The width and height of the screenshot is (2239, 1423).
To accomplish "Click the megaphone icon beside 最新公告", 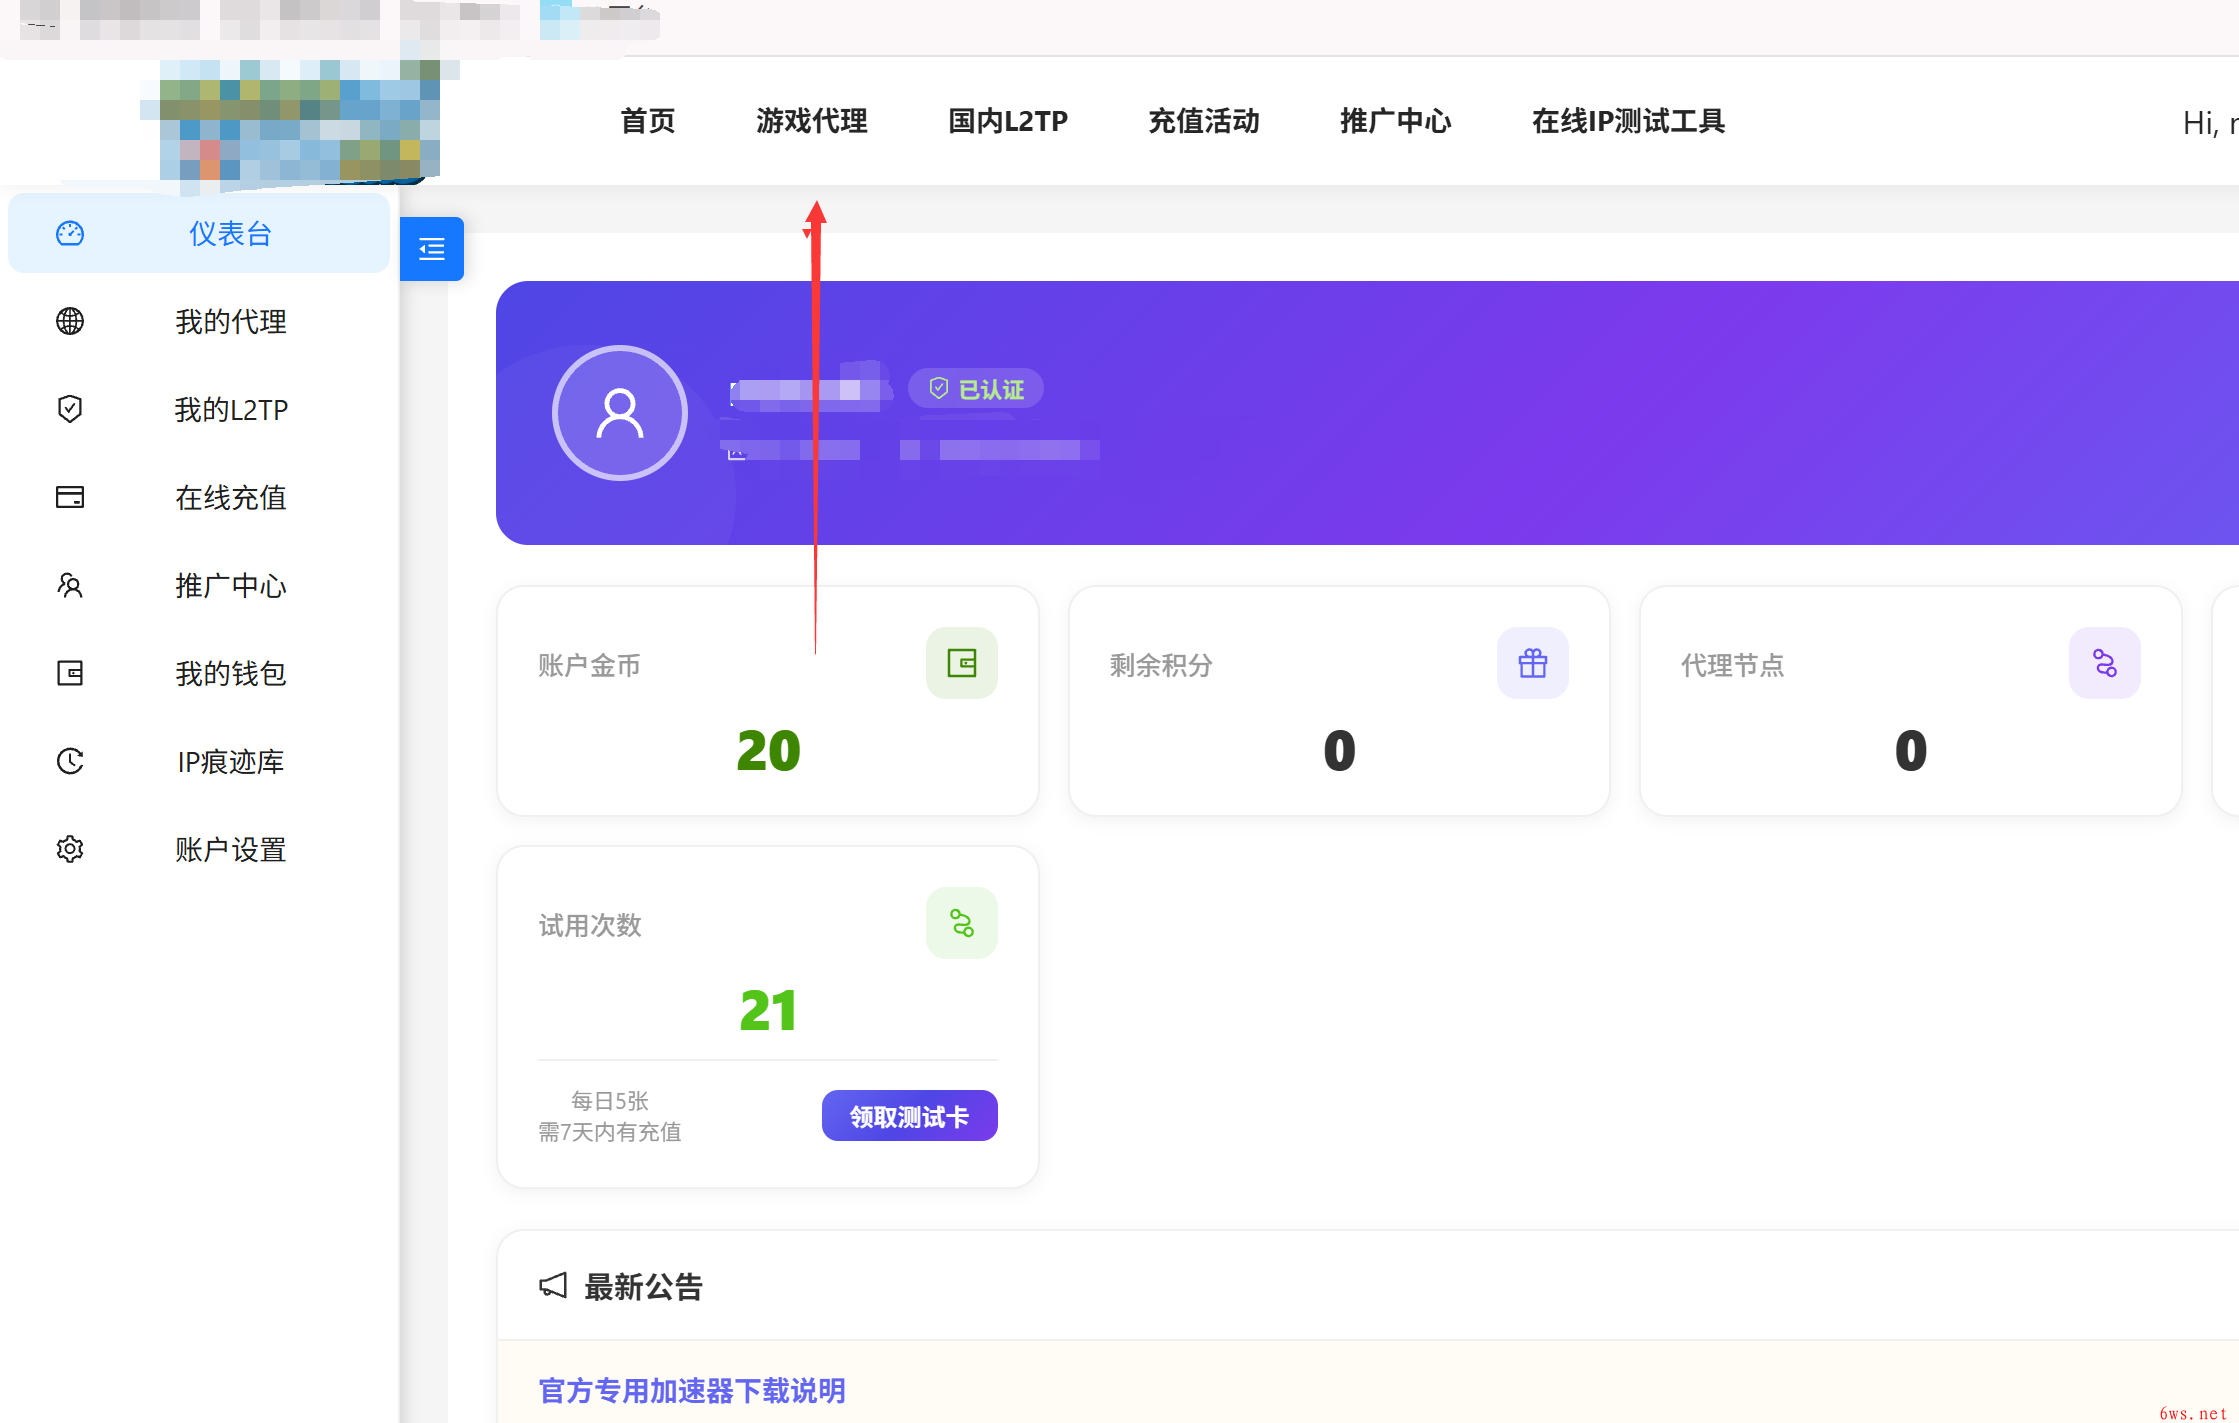I will point(553,1285).
